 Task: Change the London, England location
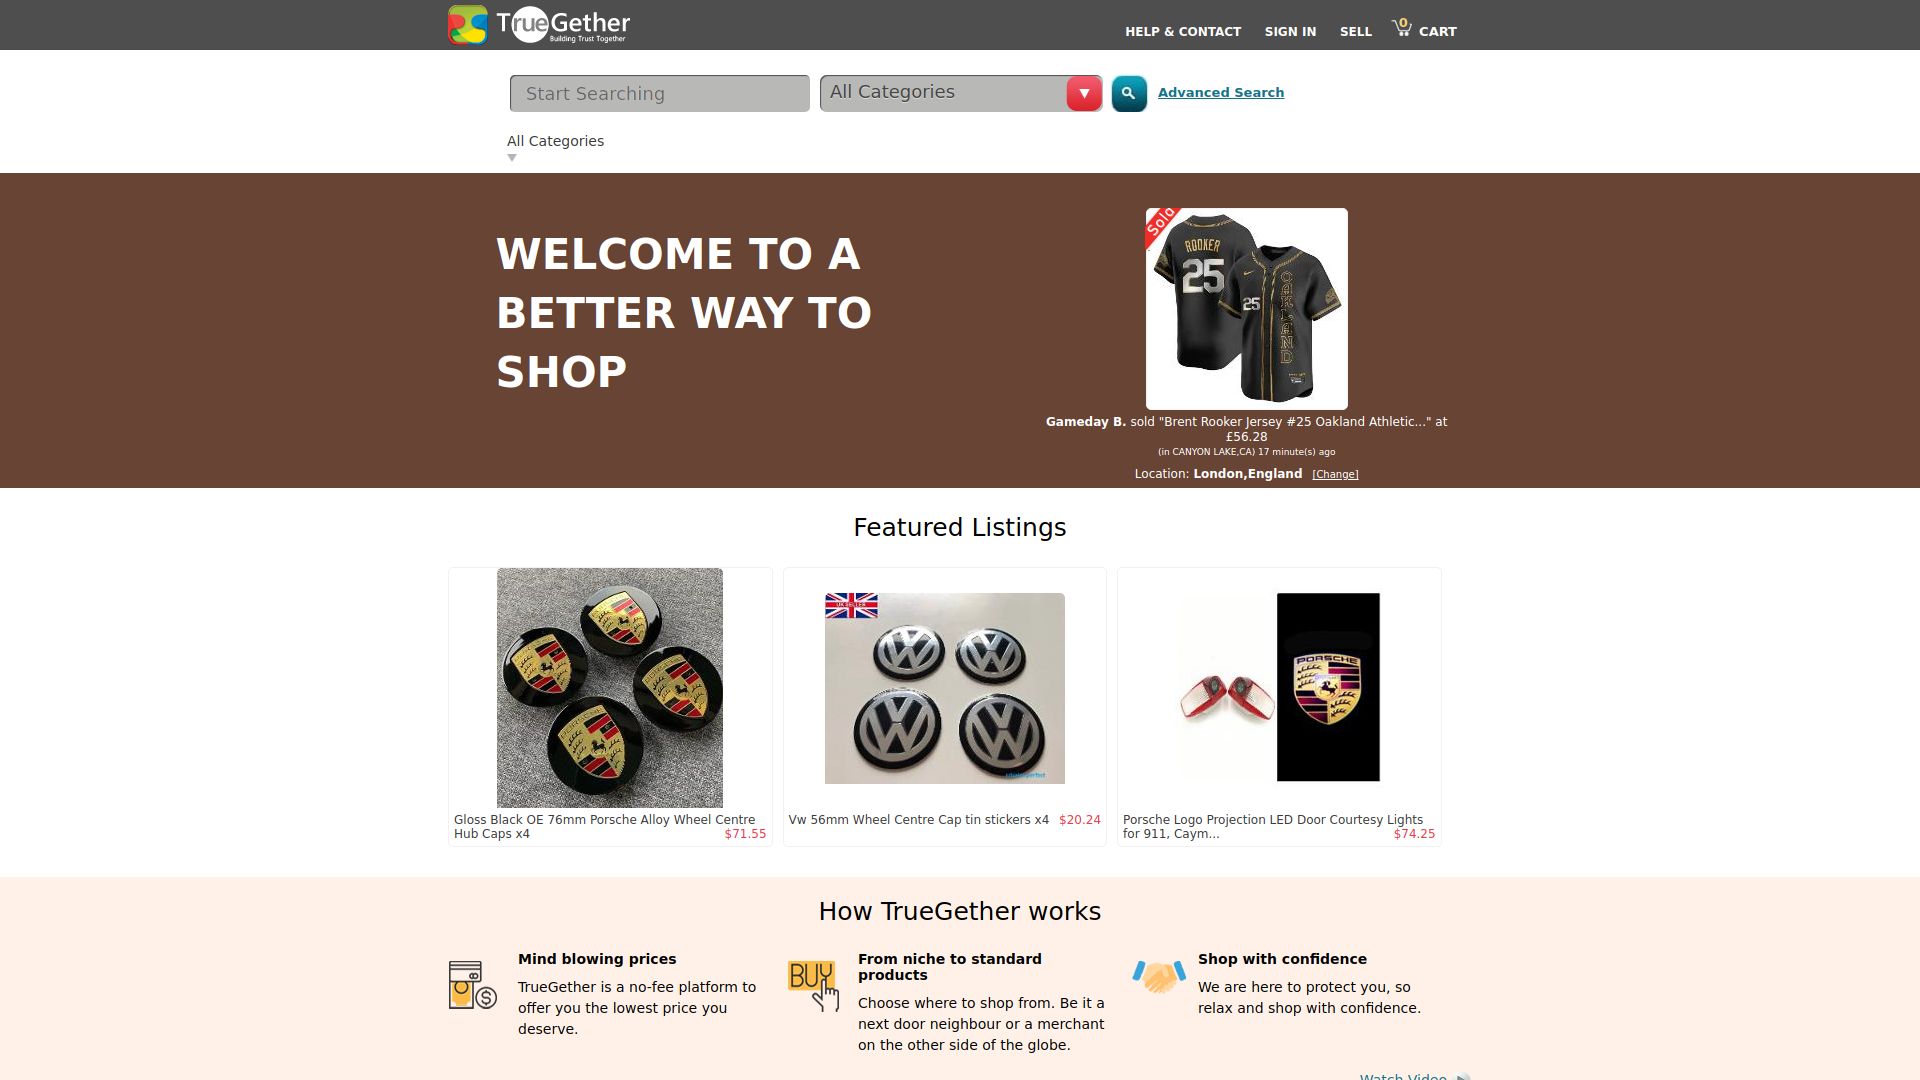1335,474
